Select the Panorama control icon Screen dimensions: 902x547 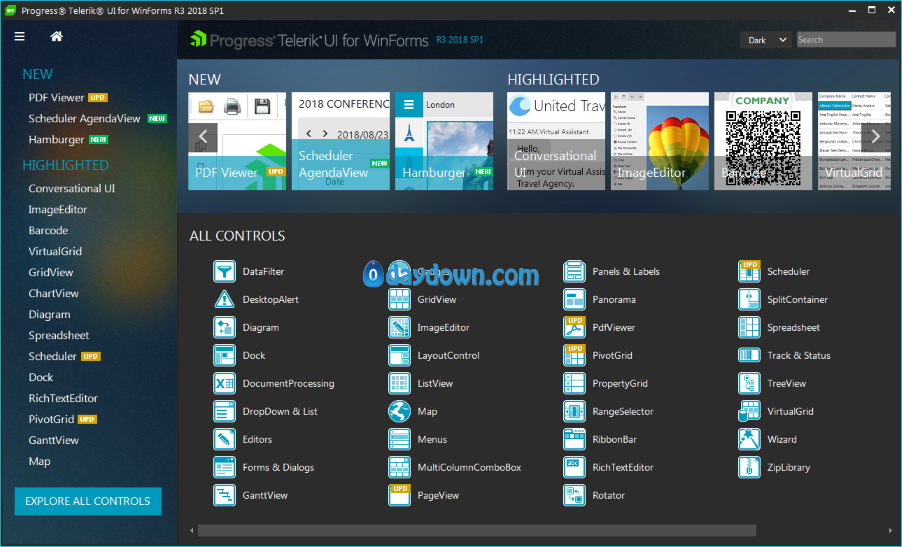pos(574,300)
